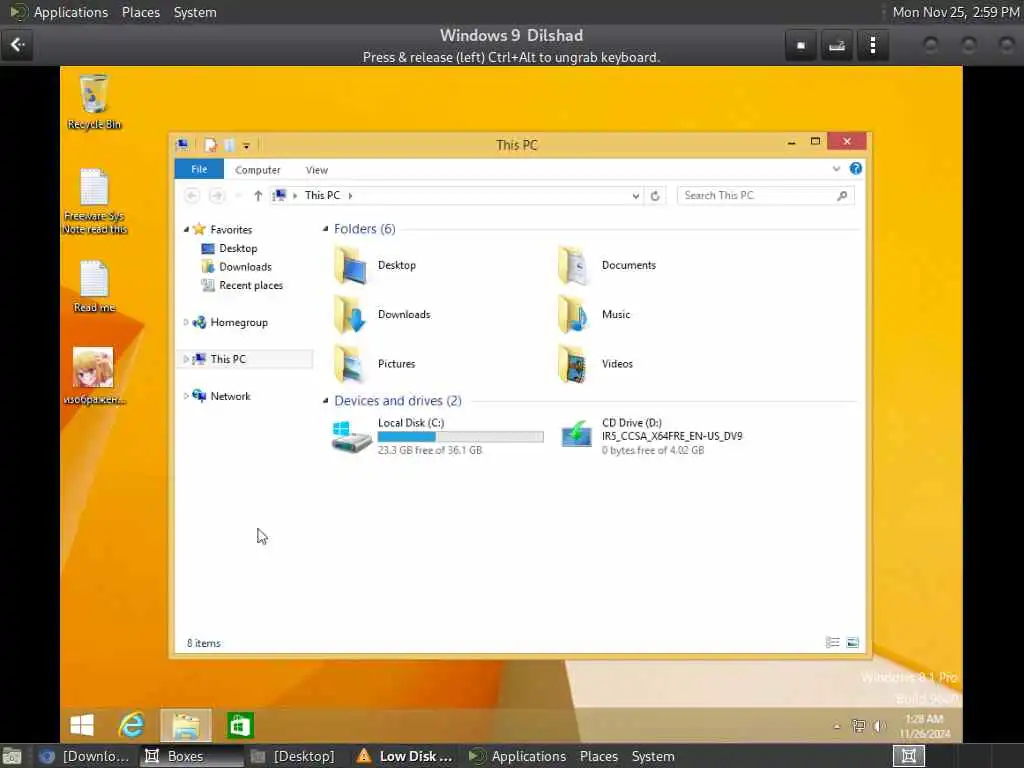Select Network in the navigation pane

coord(231,396)
